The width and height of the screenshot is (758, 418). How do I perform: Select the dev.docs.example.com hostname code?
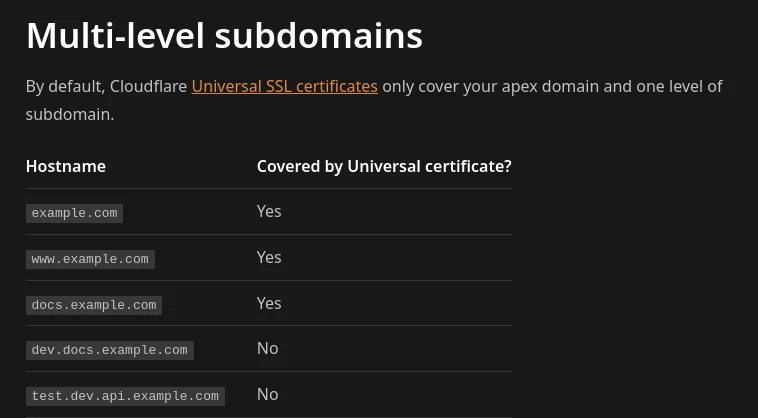tap(109, 350)
